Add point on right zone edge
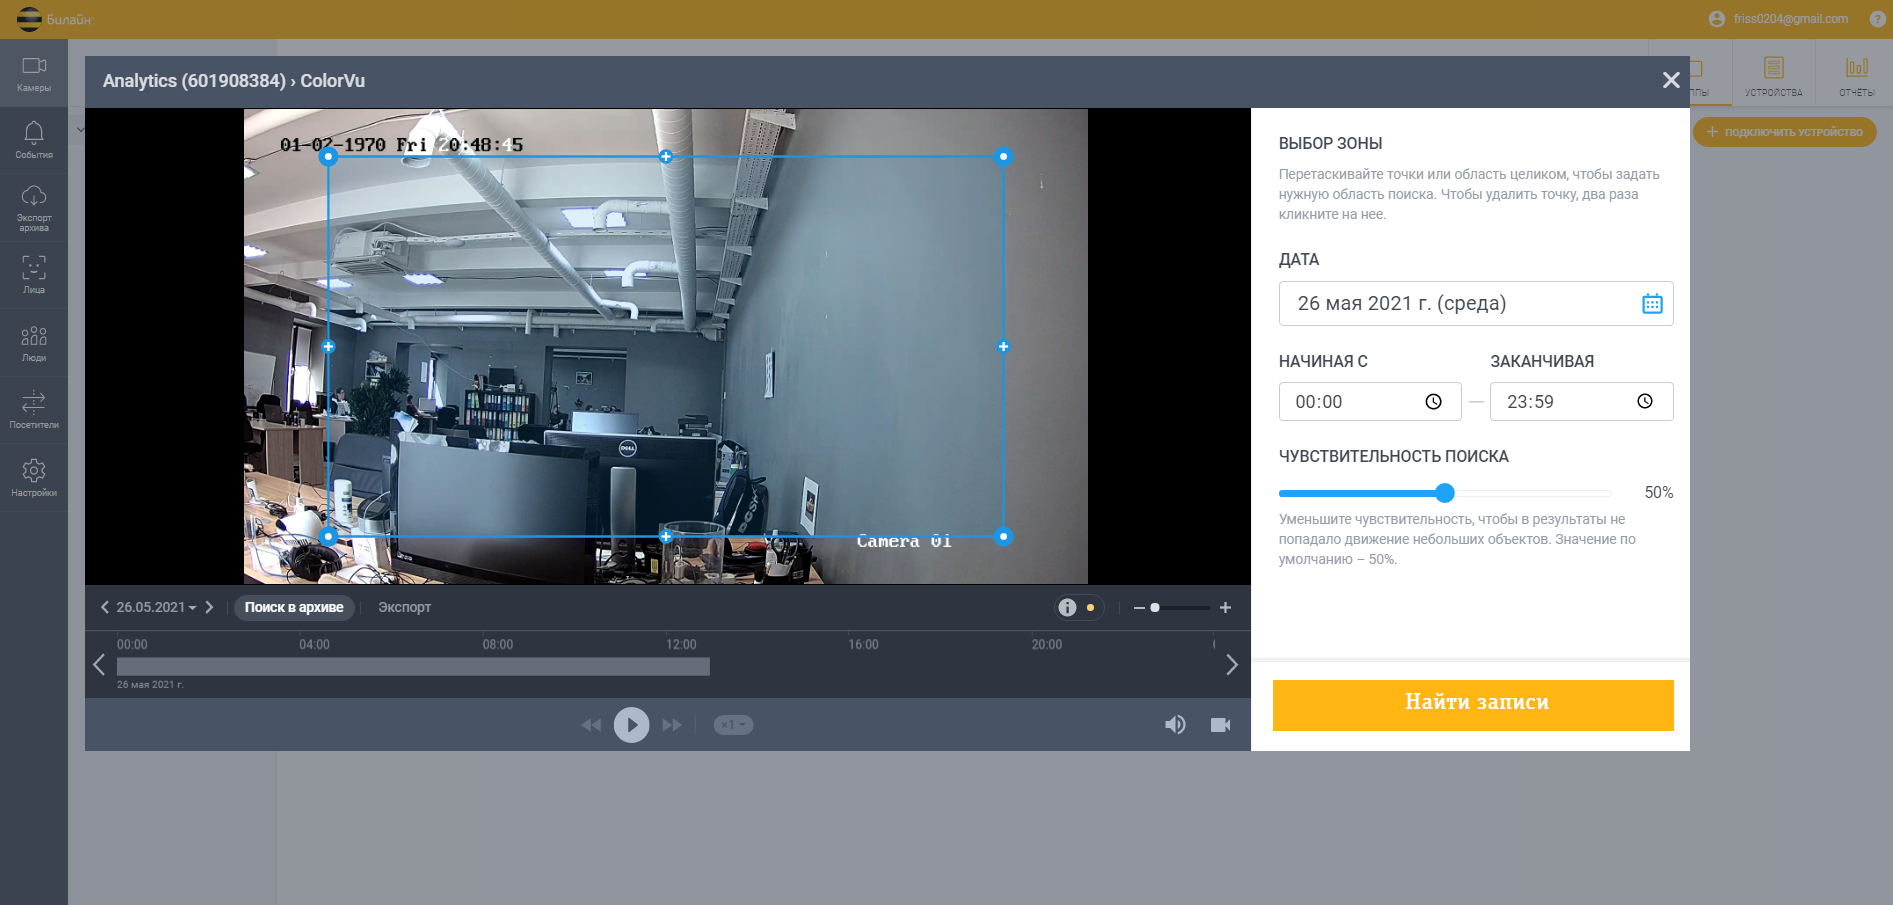This screenshot has height=905, width=1893. click(1004, 347)
